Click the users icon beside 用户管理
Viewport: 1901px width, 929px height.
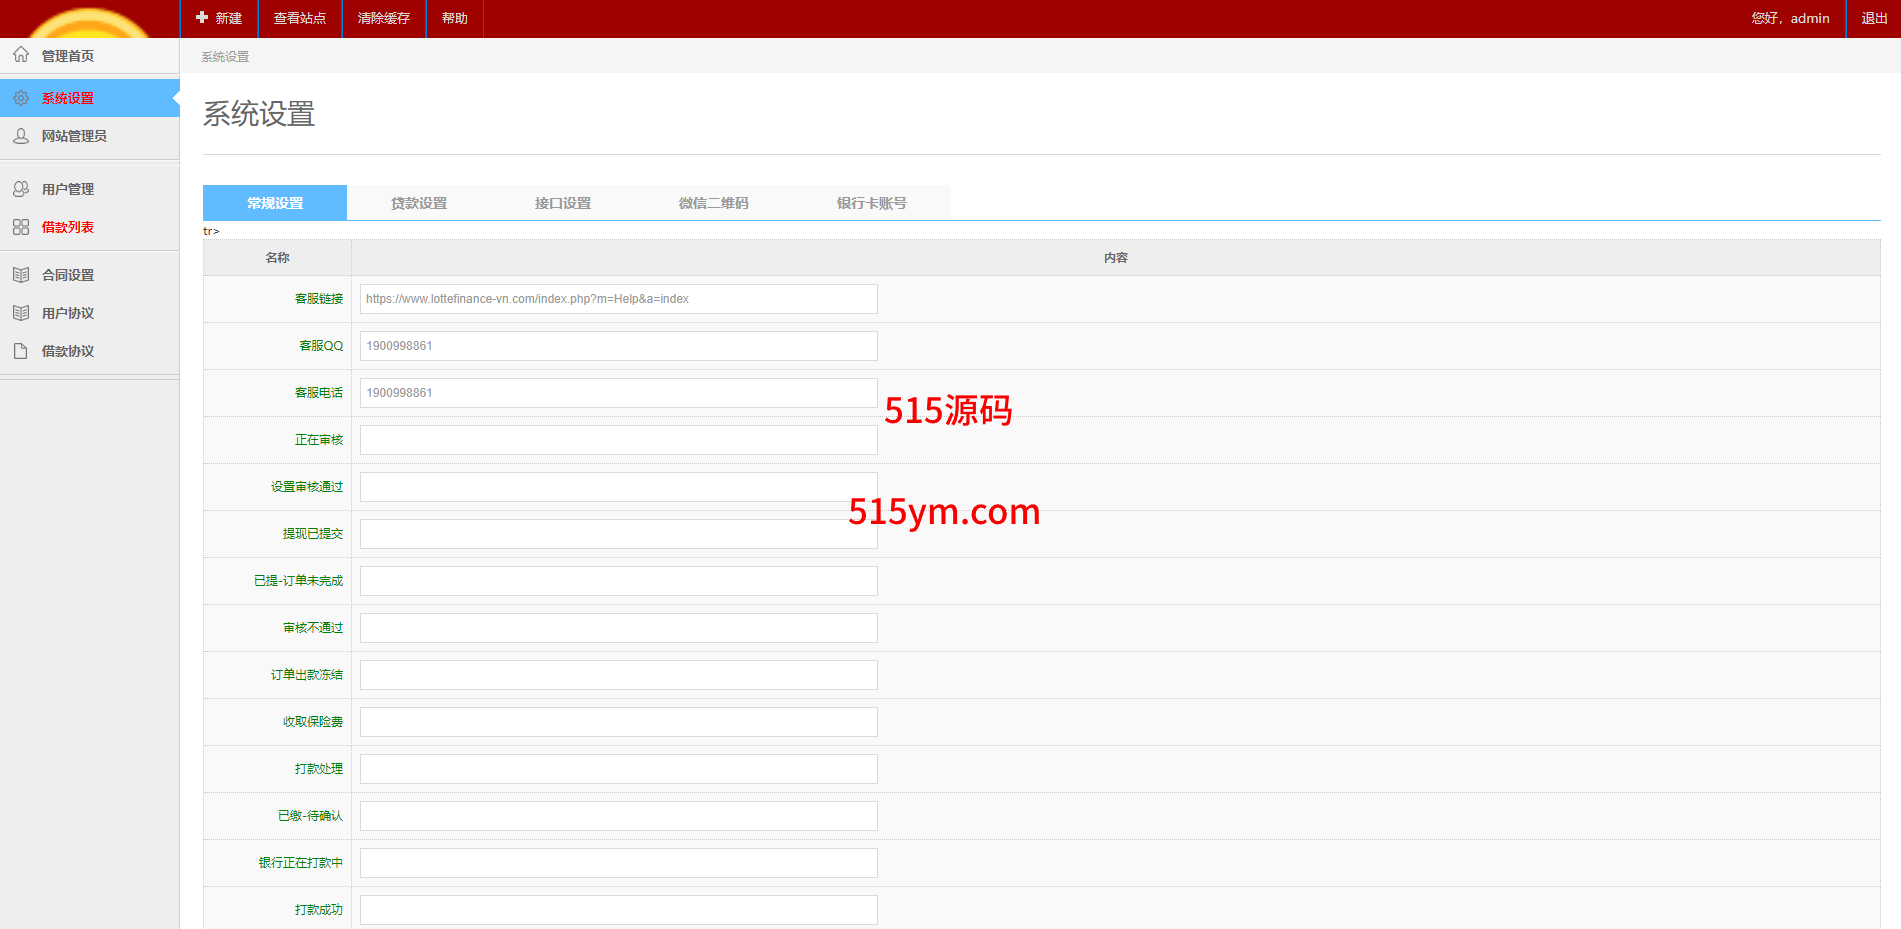pos(21,189)
